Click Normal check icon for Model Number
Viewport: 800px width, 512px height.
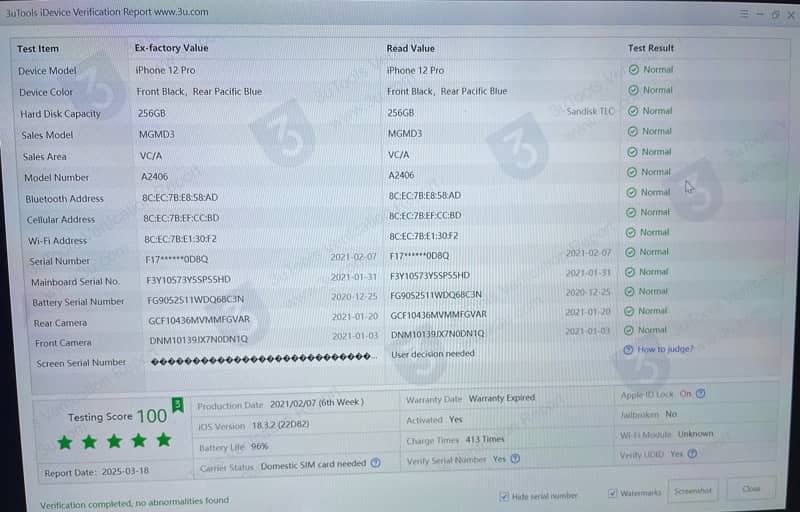click(x=632, y=172)
